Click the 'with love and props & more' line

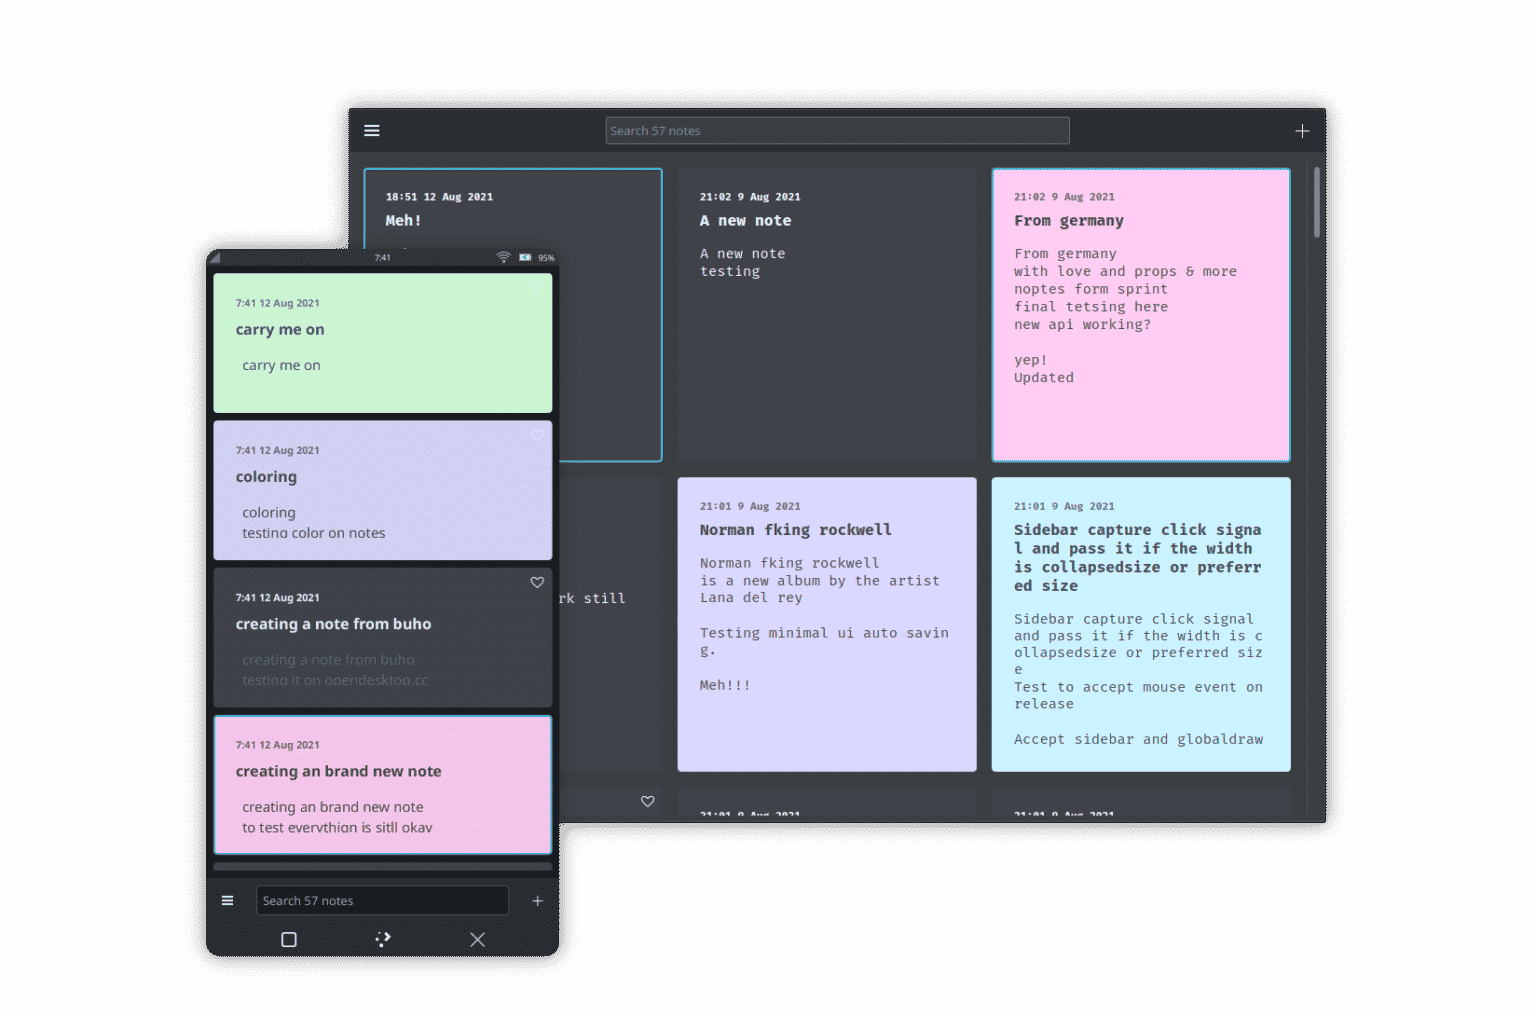click(x=1125, y=272)
